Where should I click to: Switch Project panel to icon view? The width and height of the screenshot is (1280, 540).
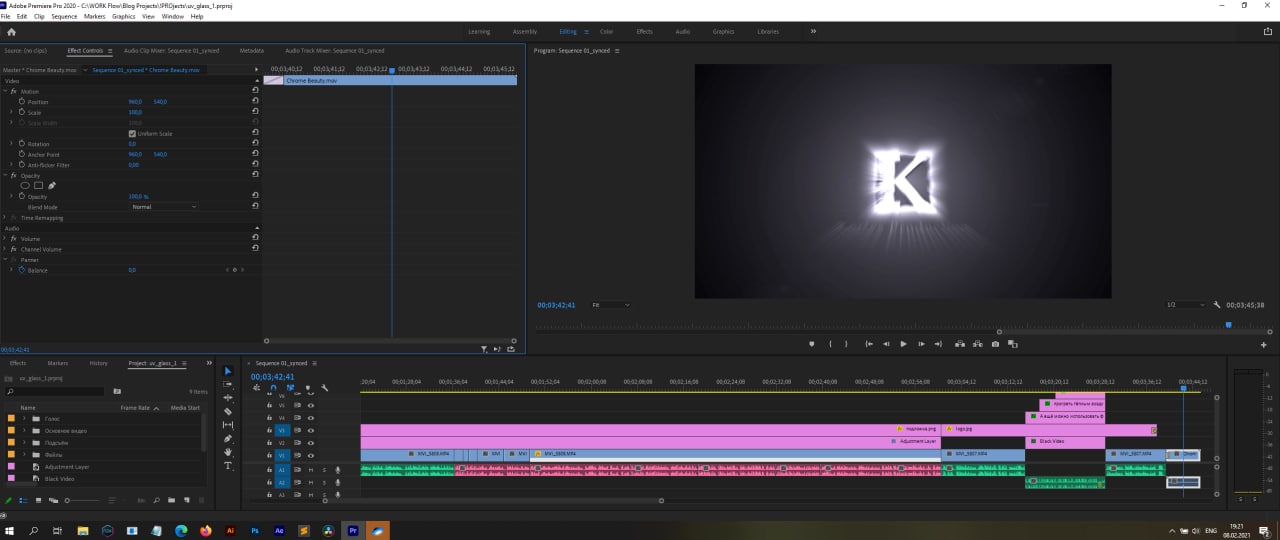click(x=37, y=500)
